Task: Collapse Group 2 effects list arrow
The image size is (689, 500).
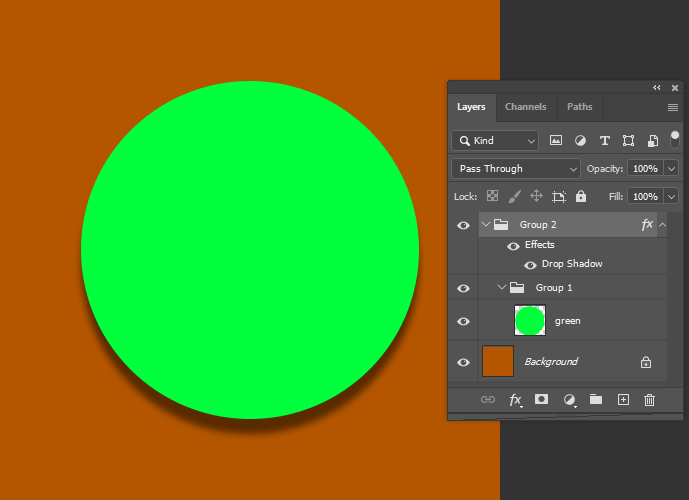Action: (663, 225)
